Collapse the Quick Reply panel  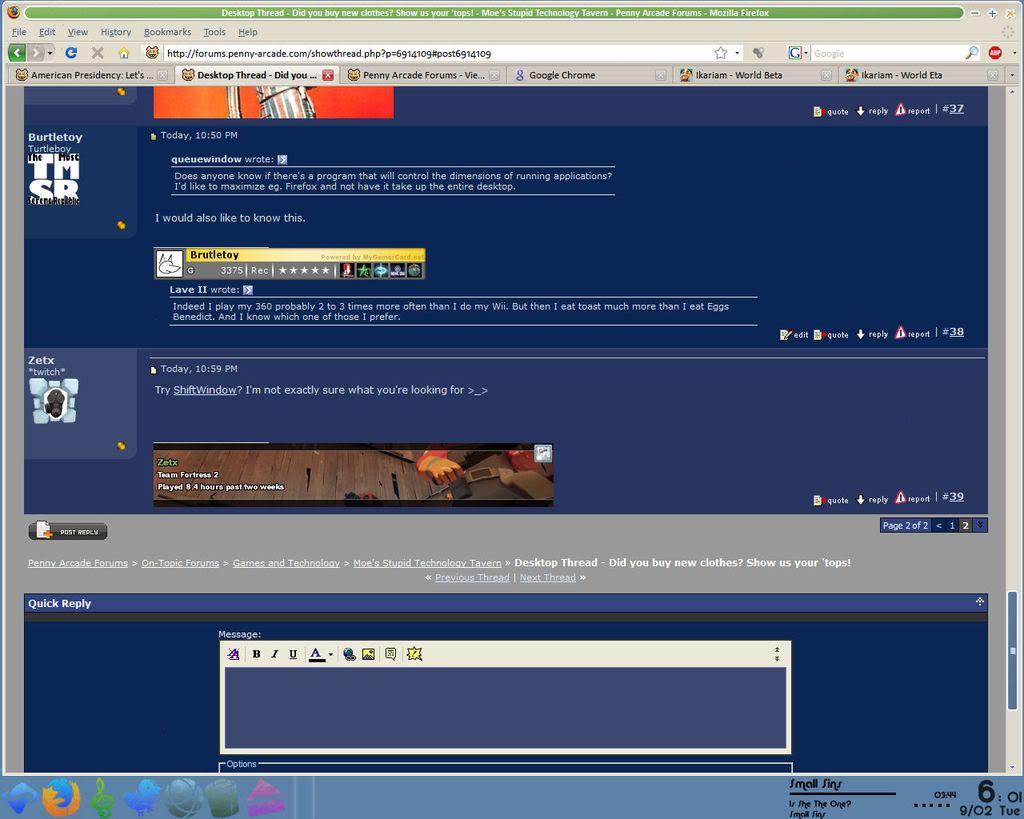tap(979, 602)
